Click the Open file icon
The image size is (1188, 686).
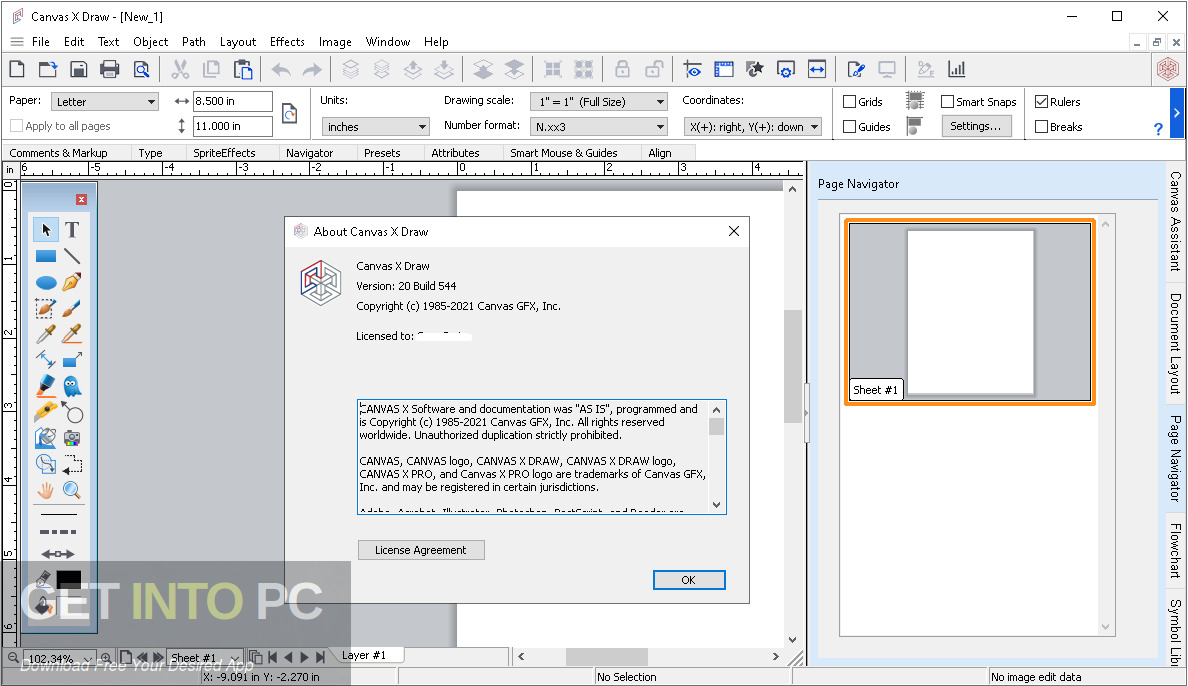(48, 70)
